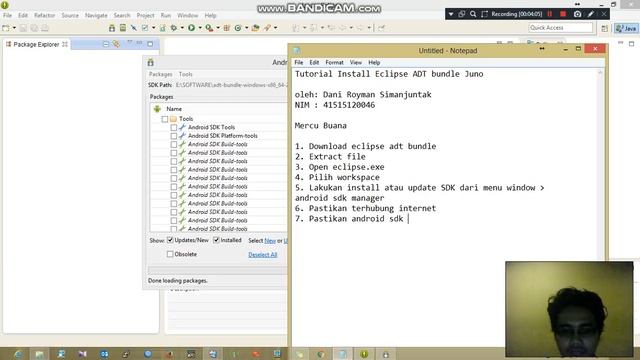Open Package Explorer View Menu triangle
Image resolution: width=640 pixels, height=360 pixels.
[129, 43]
